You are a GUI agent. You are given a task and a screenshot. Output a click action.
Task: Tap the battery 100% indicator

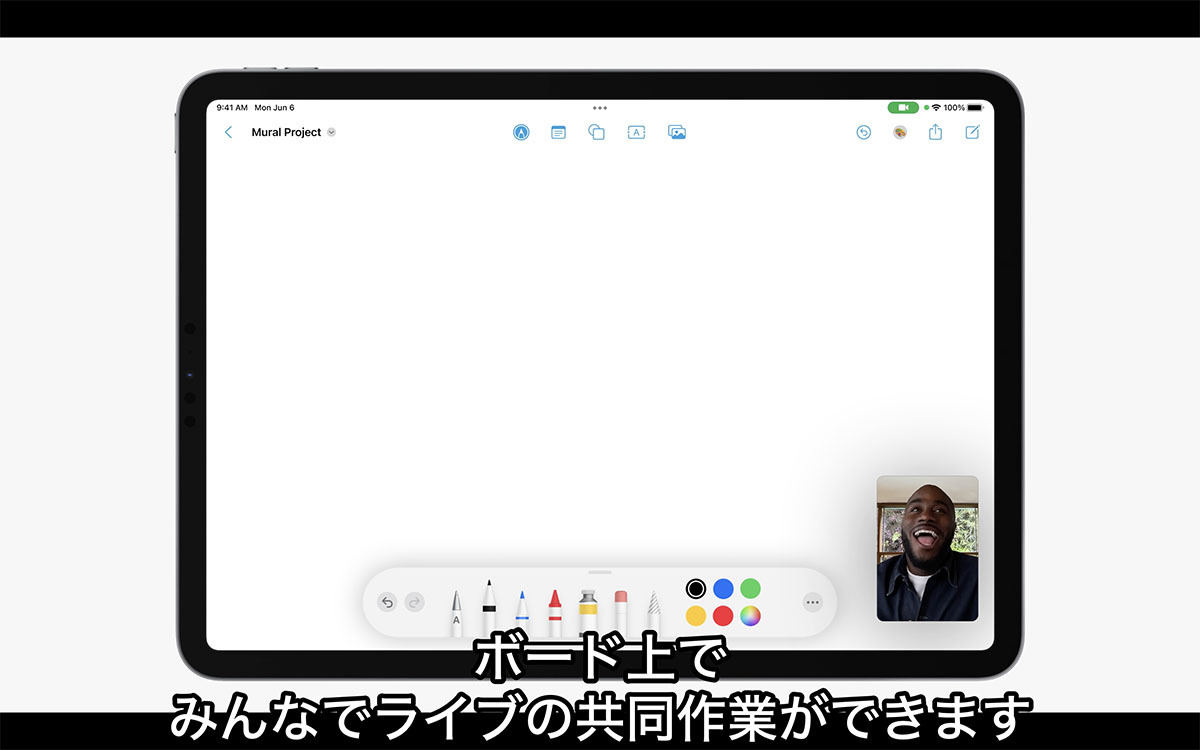pyautogui.click(x=964, y=107)
